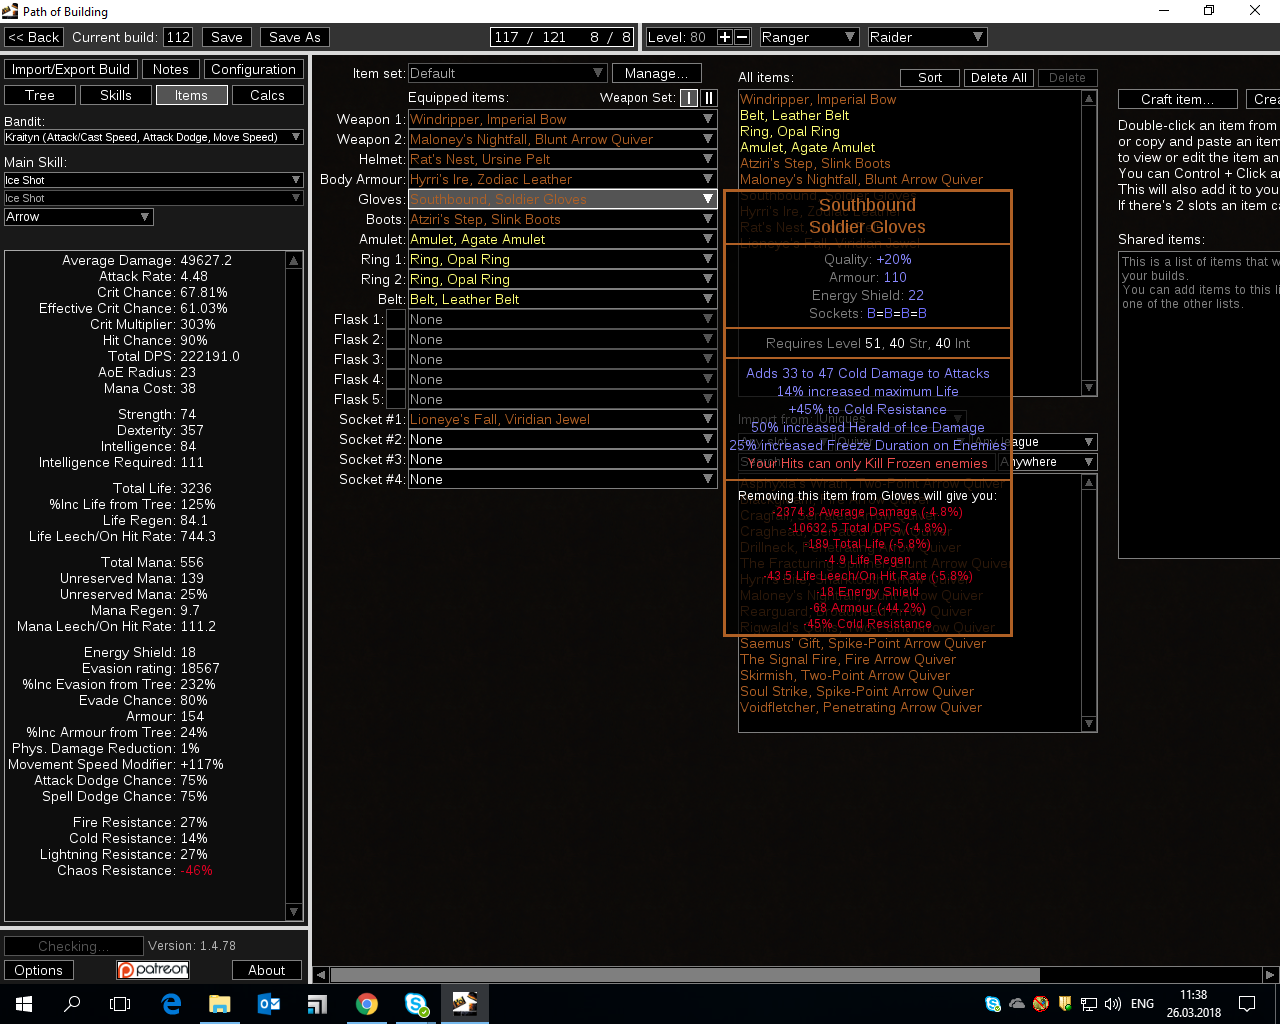Open the Configuration section

[x=253, y=69]
